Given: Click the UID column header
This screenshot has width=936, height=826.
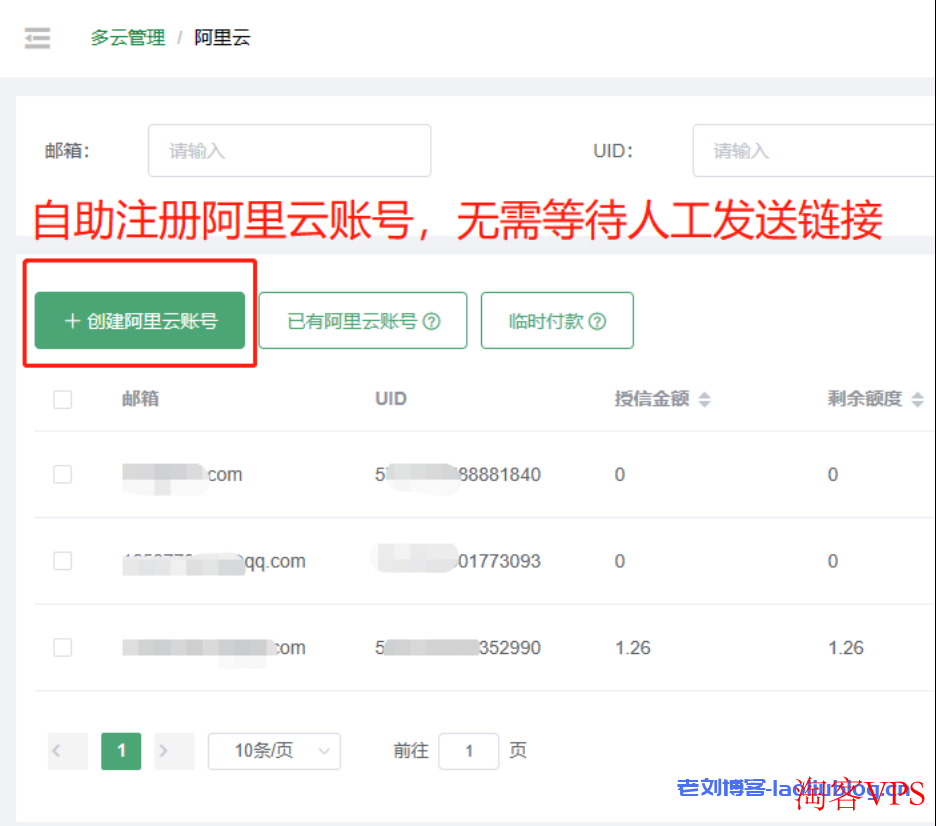Looking at the screenshot, I should (391, 399).
